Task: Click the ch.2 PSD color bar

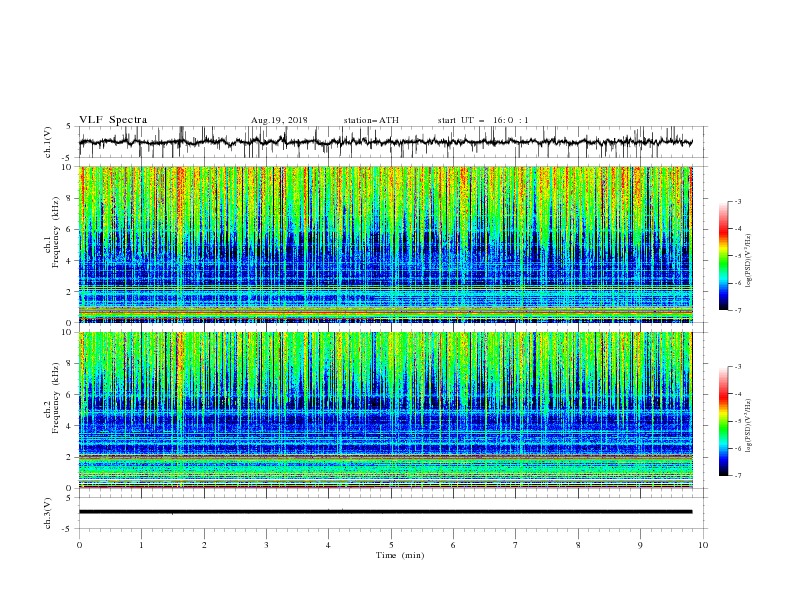Action: click(723, 421)
